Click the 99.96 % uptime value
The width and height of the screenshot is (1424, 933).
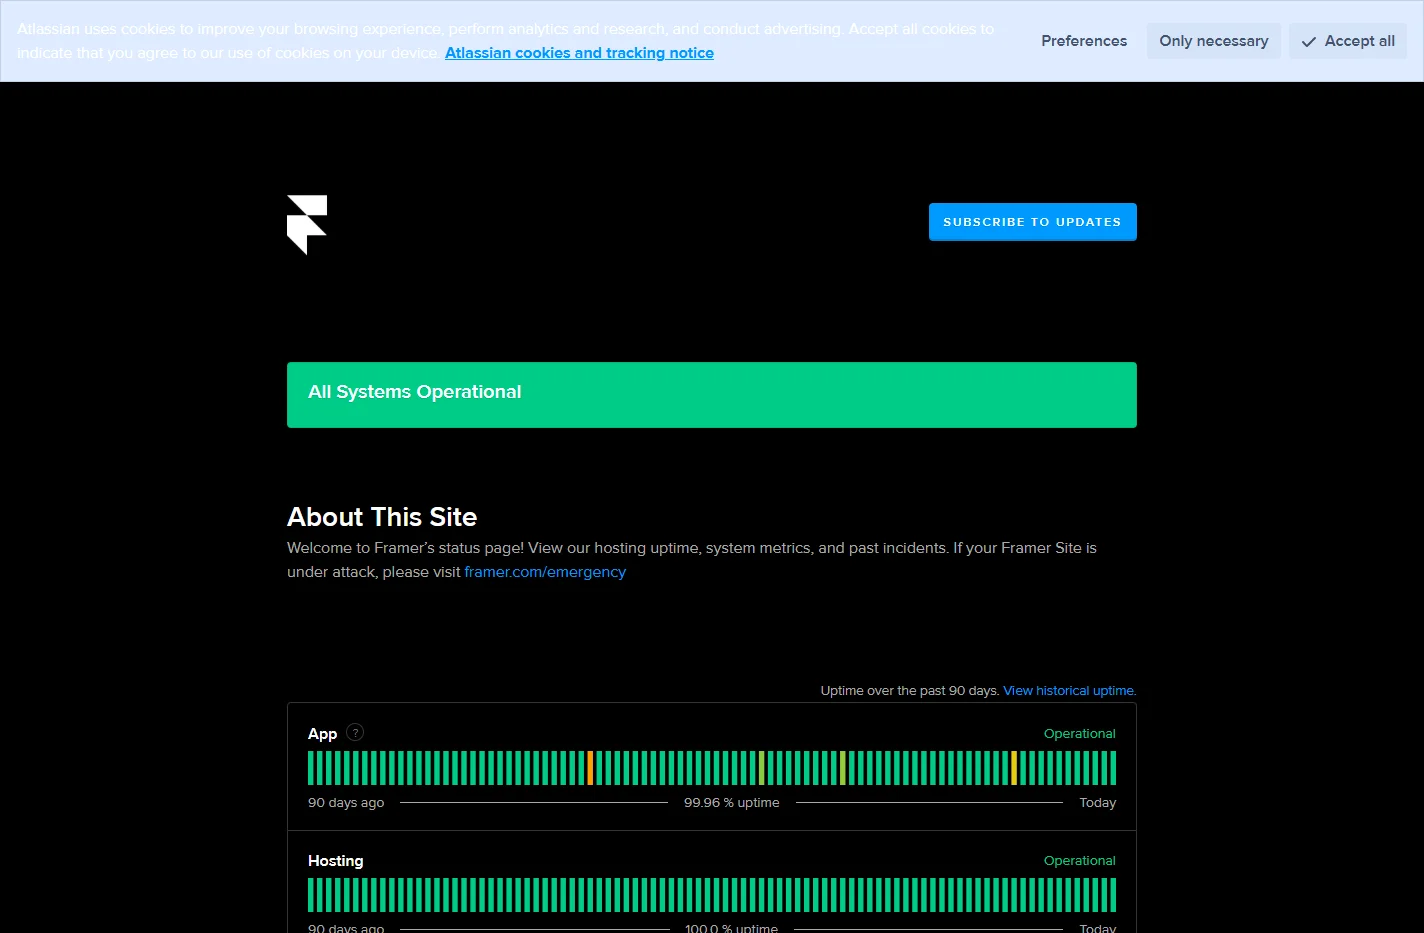[x=732, y=803]
